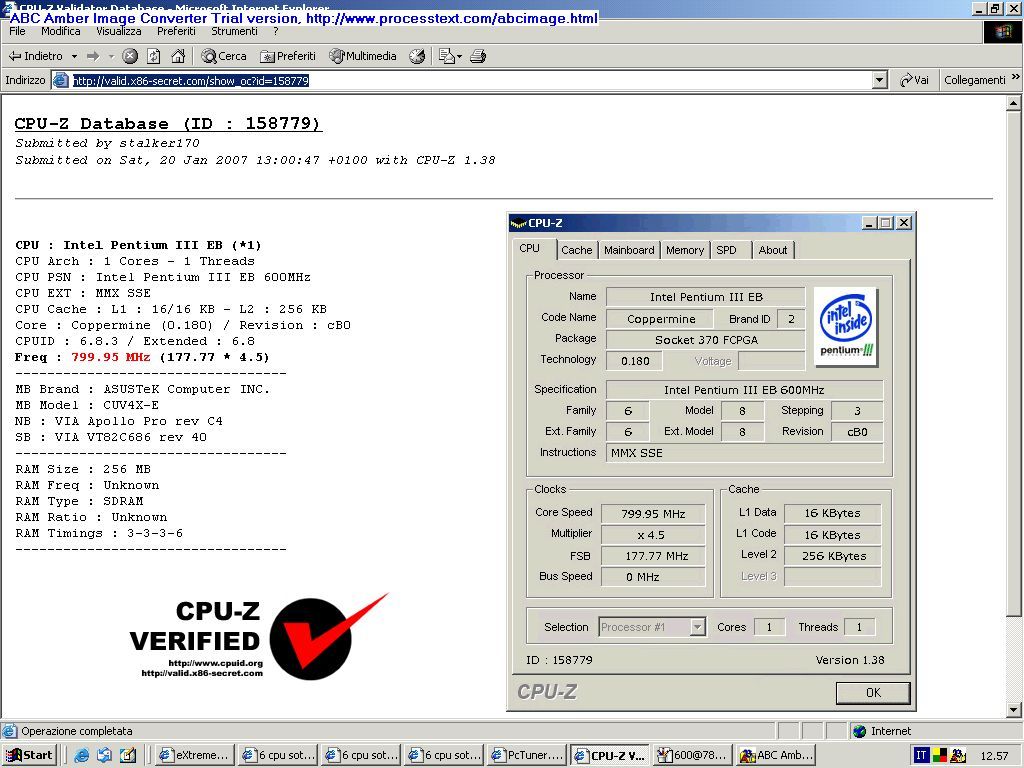Open the Processor #1 selection dropdown

pos(652,627)
